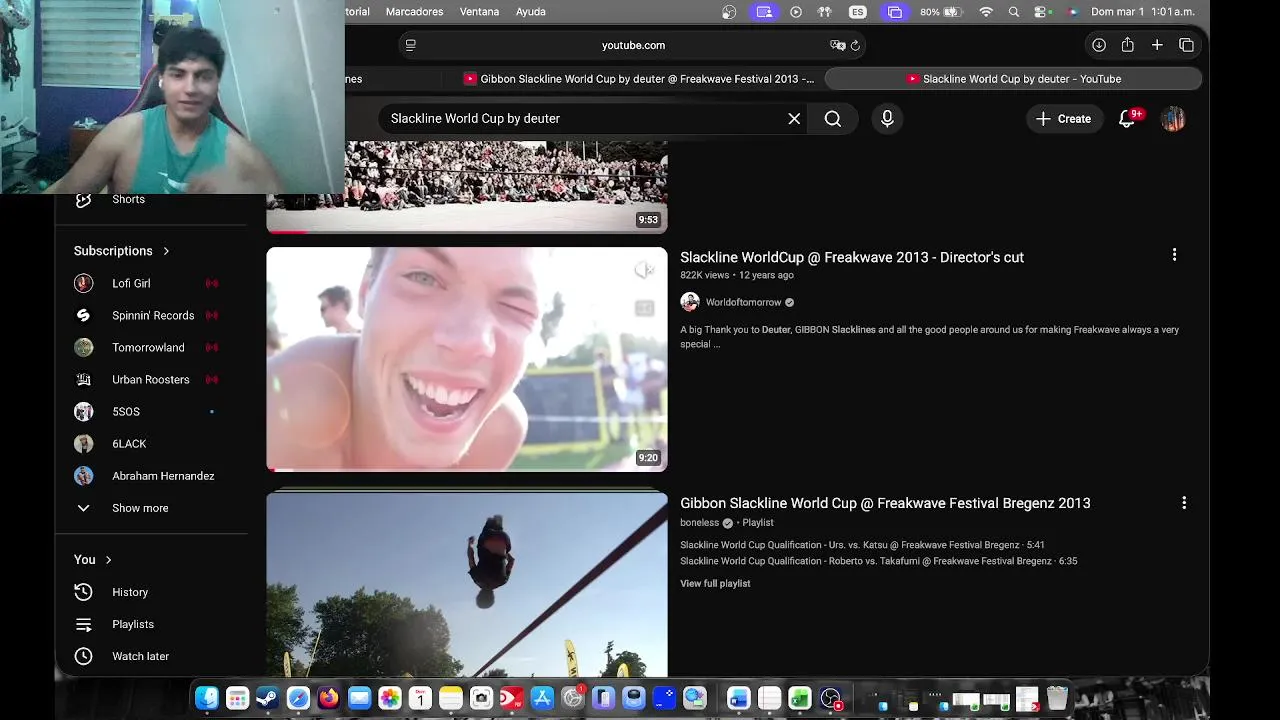Switch to Slackline World Cup by deuter tab
The height and width of the screenshot is (720, 1280).
click(x=1013, y=79)
